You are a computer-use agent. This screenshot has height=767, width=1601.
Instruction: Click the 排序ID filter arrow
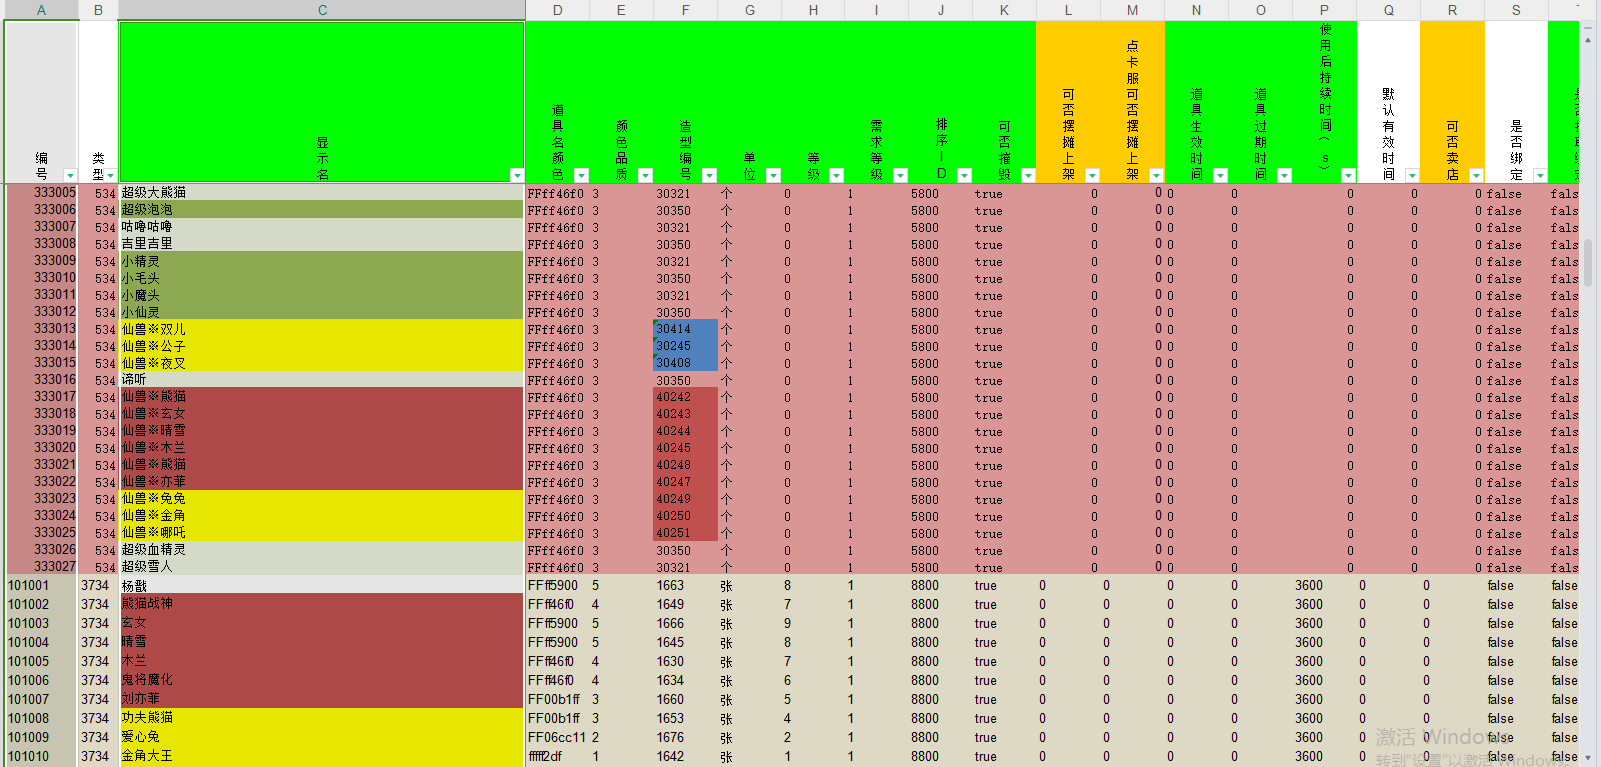pos(964,175)
